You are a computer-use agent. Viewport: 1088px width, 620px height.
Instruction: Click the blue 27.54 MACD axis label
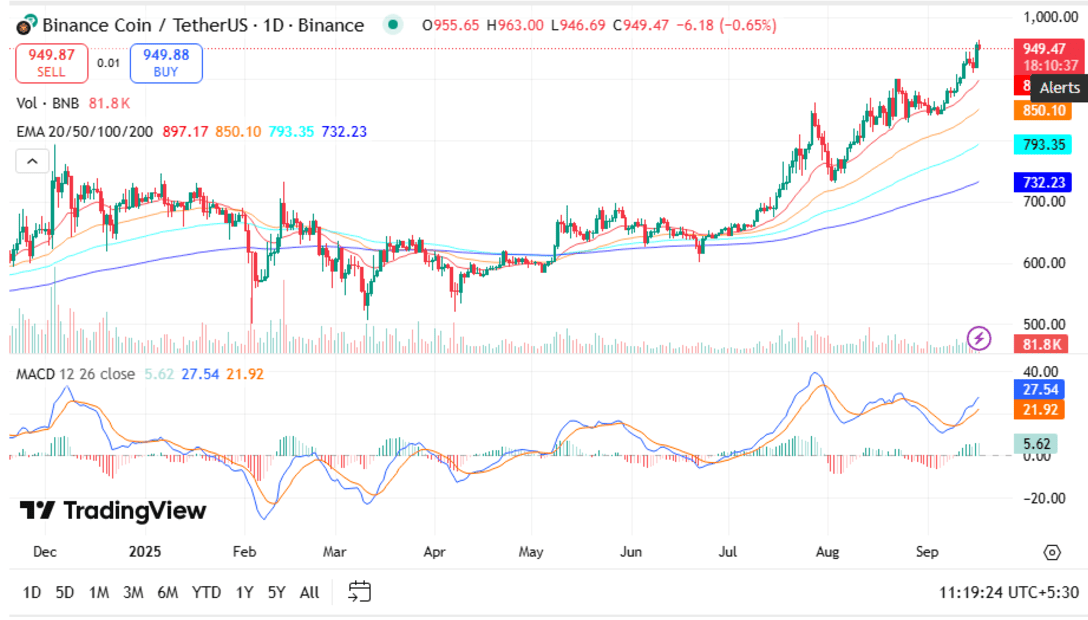click(x=1039, y=390)
